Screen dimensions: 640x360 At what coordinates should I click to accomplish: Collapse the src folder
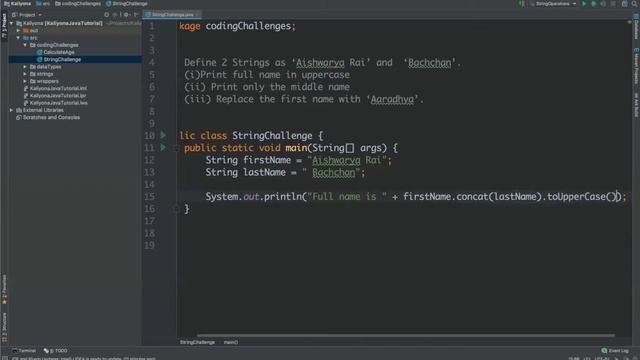tap(18, 38)
